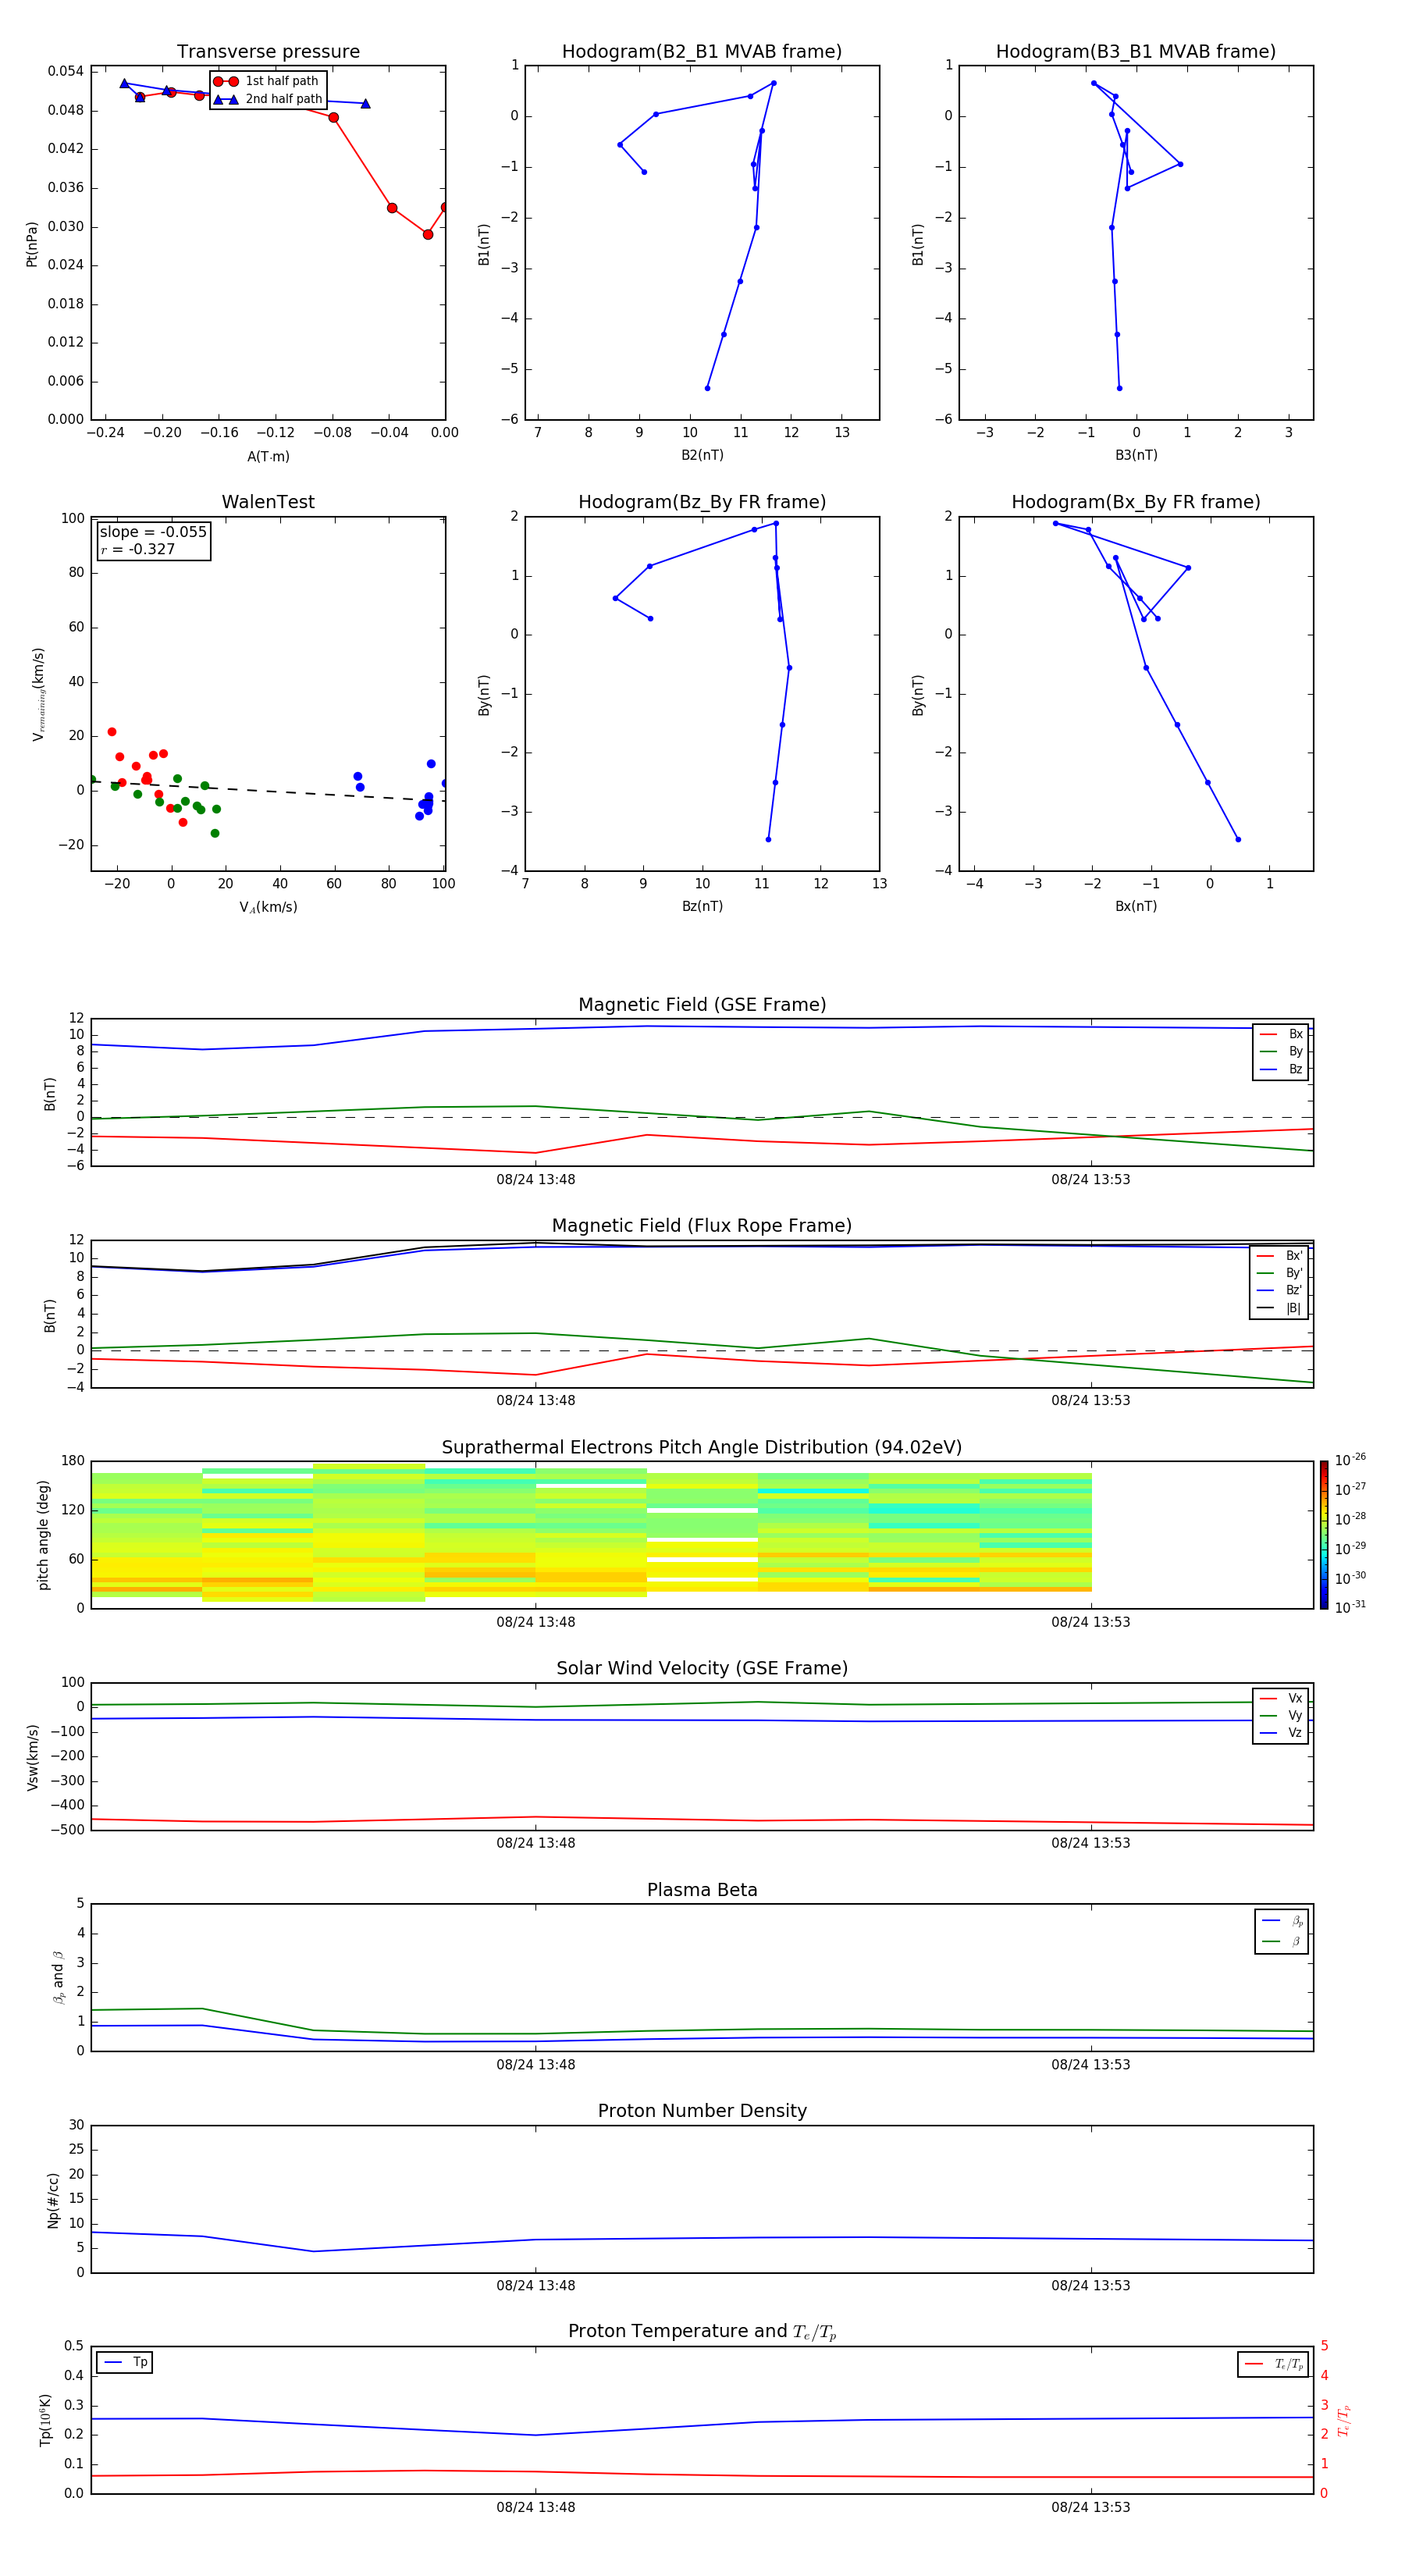Click the 'Transverse pressure' plot title
Image resolution: width=1405 pixels, height=2576 pixels.
[268, 52]
